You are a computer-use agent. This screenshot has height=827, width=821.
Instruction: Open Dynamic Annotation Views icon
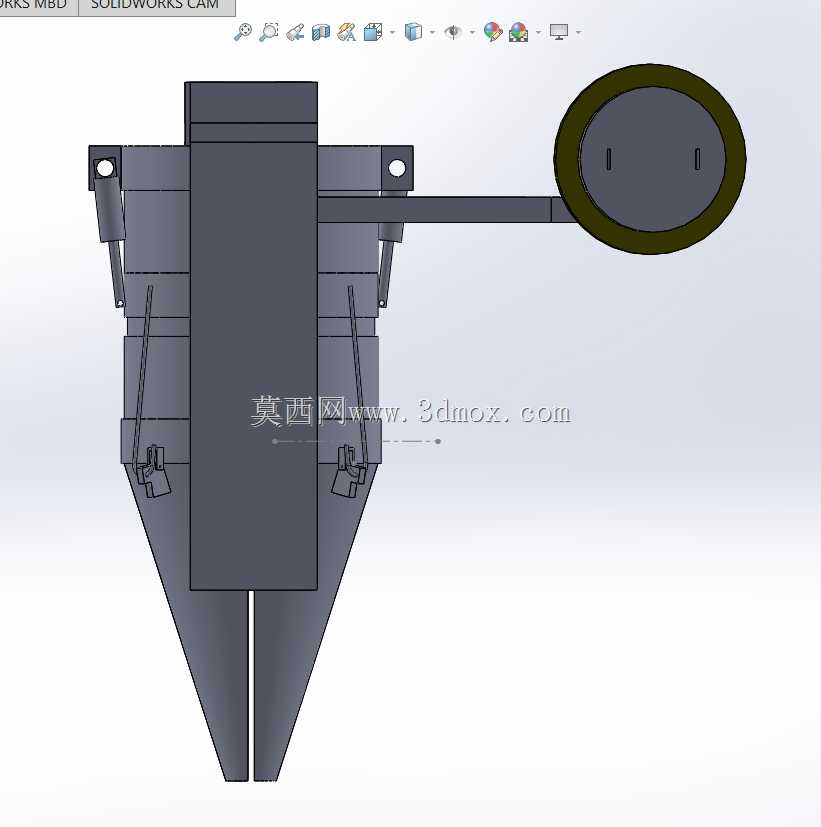(x=346, y=32)
